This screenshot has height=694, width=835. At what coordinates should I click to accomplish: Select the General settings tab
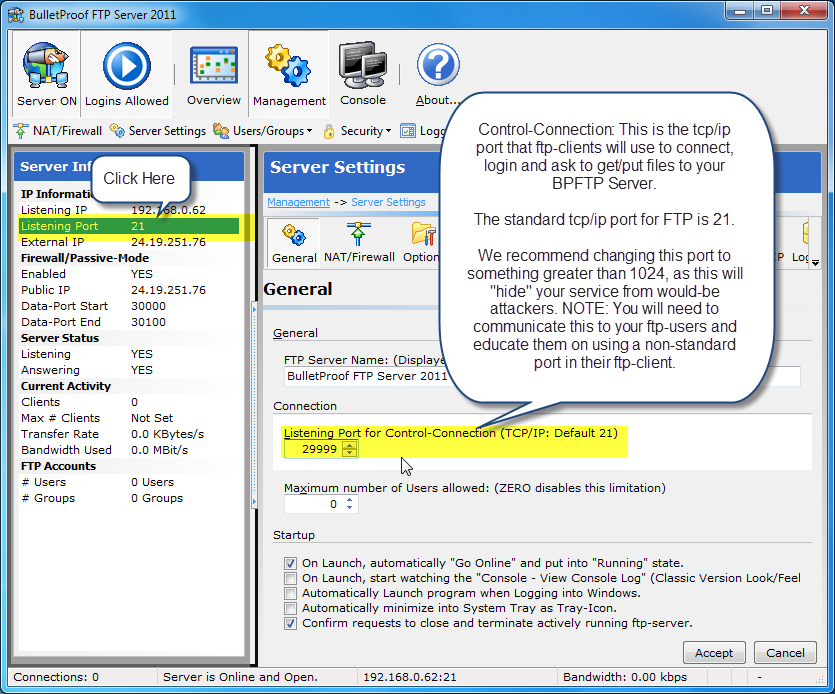click(x=294, y=242)
